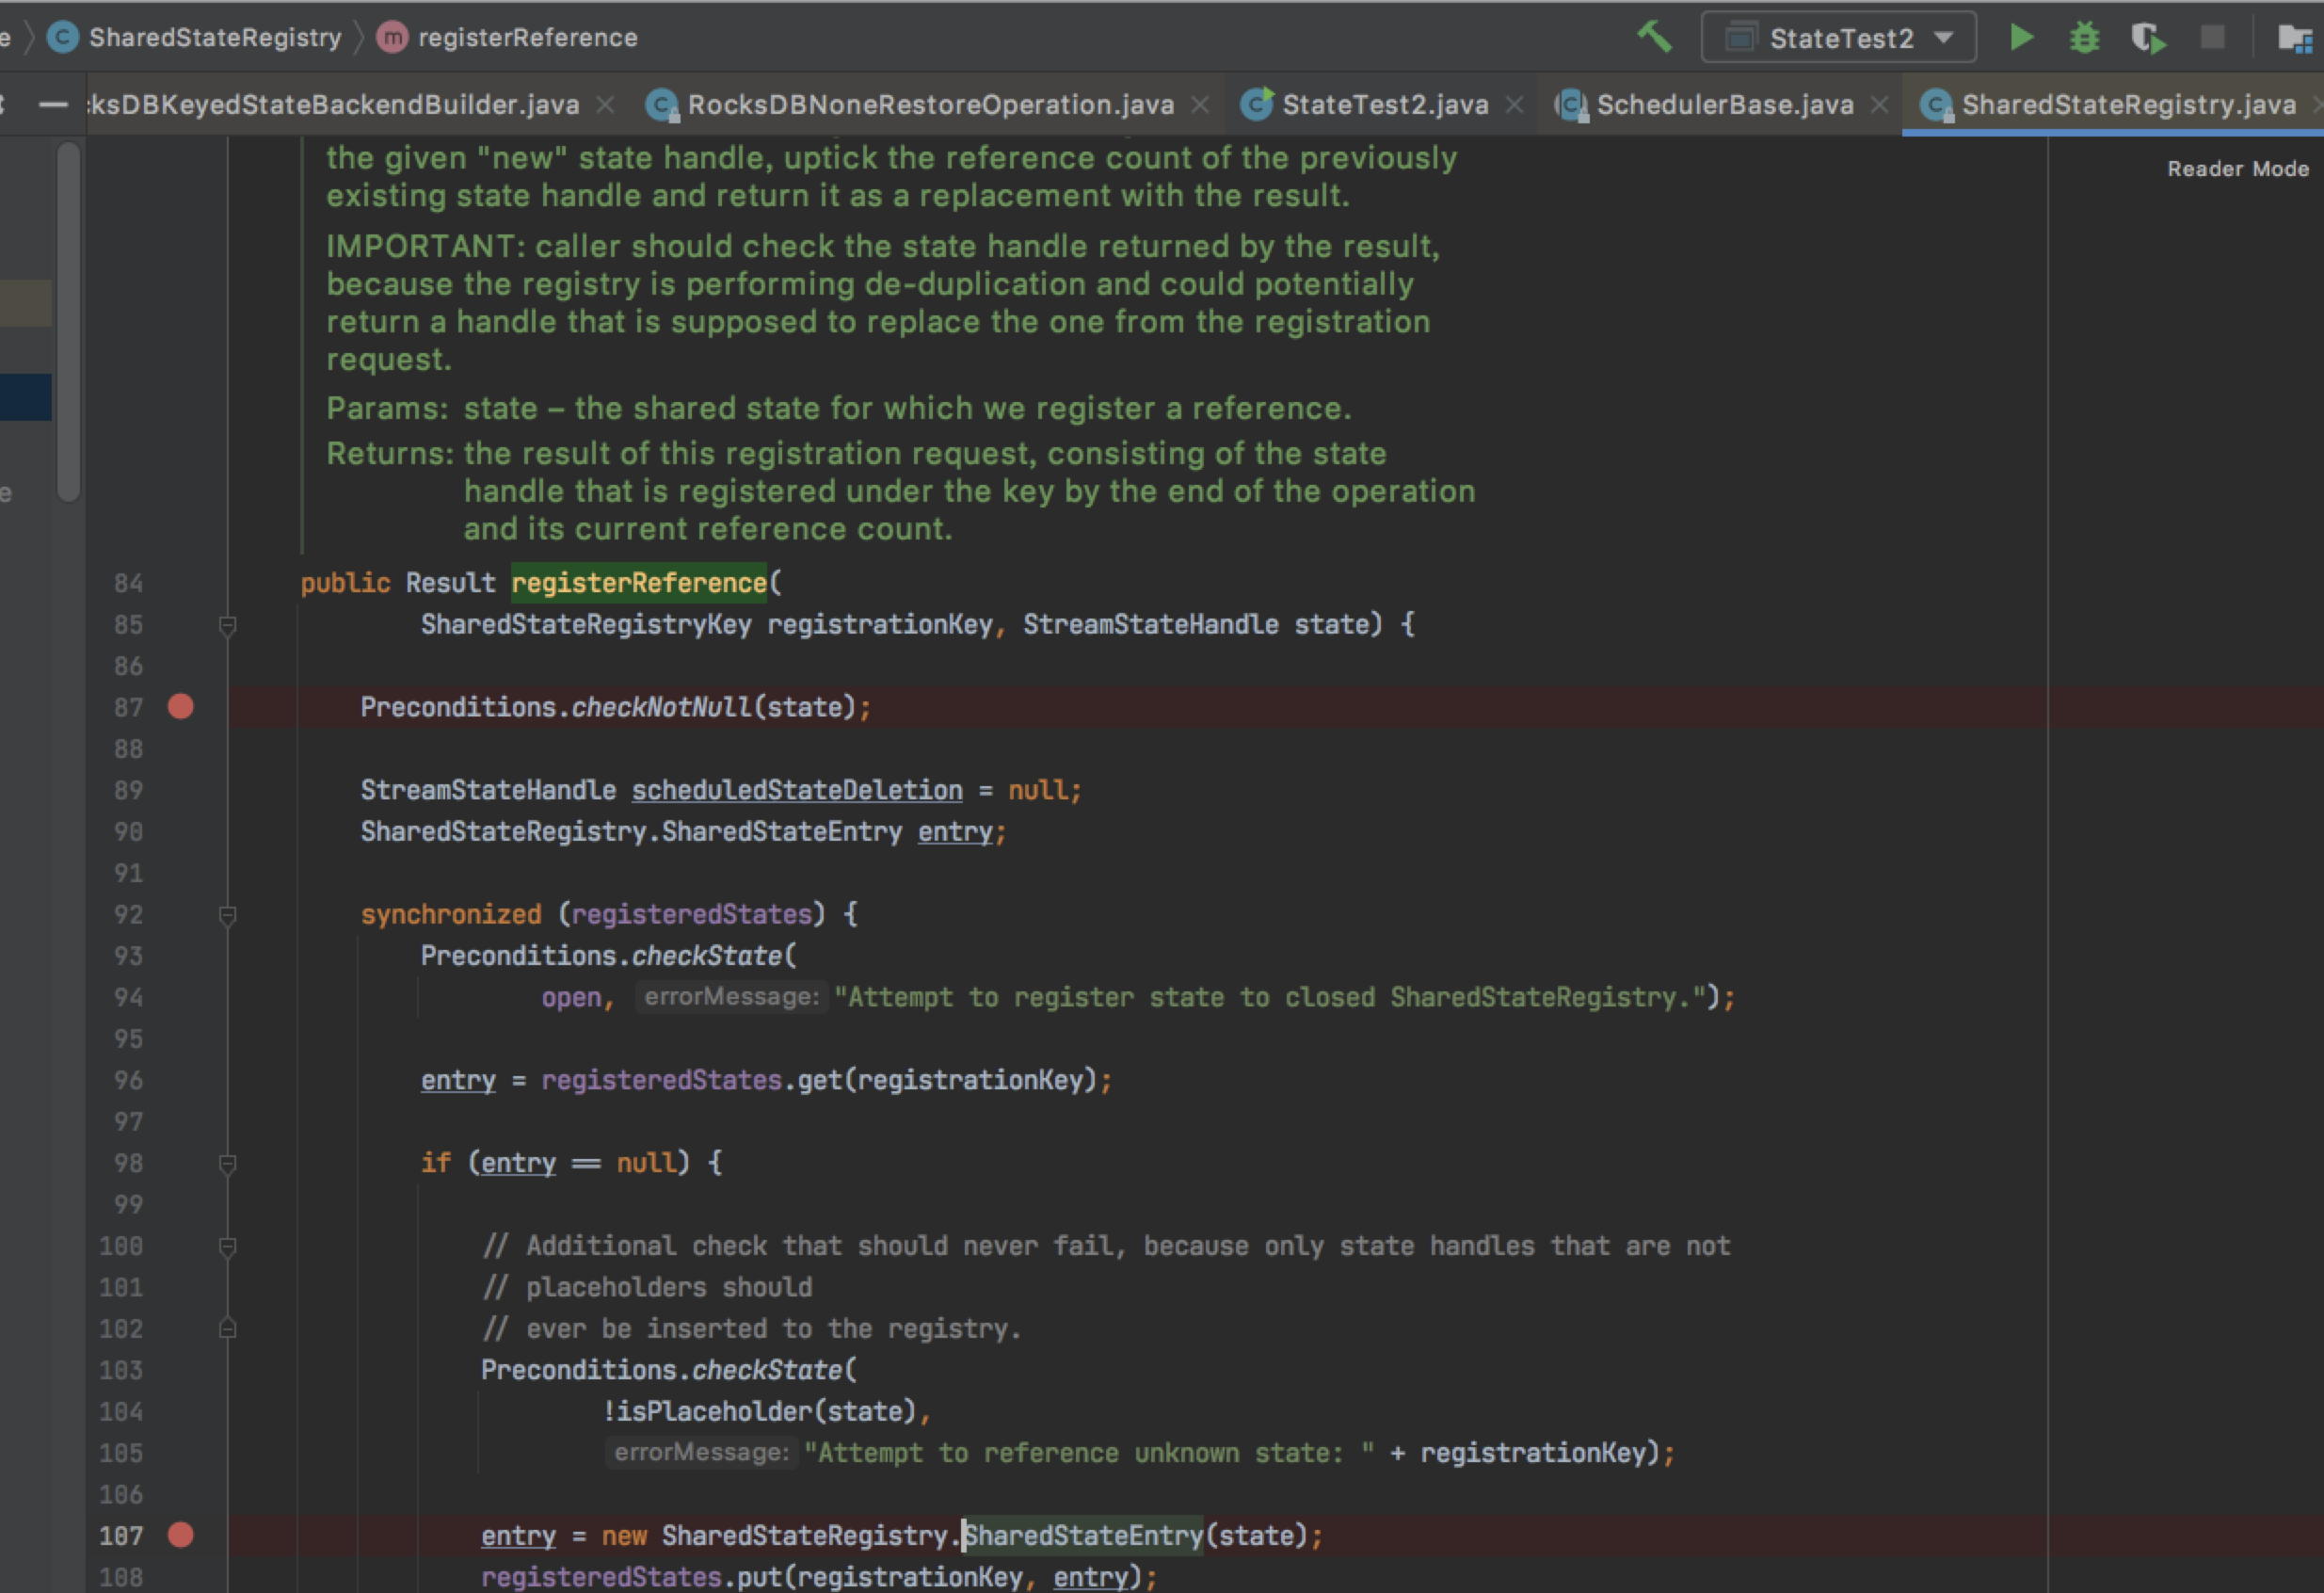Switch to RocksDBNoneRestoreOperation.java tab
The width and height of the screenshot is (2324, 1593).
click(930, 105)
